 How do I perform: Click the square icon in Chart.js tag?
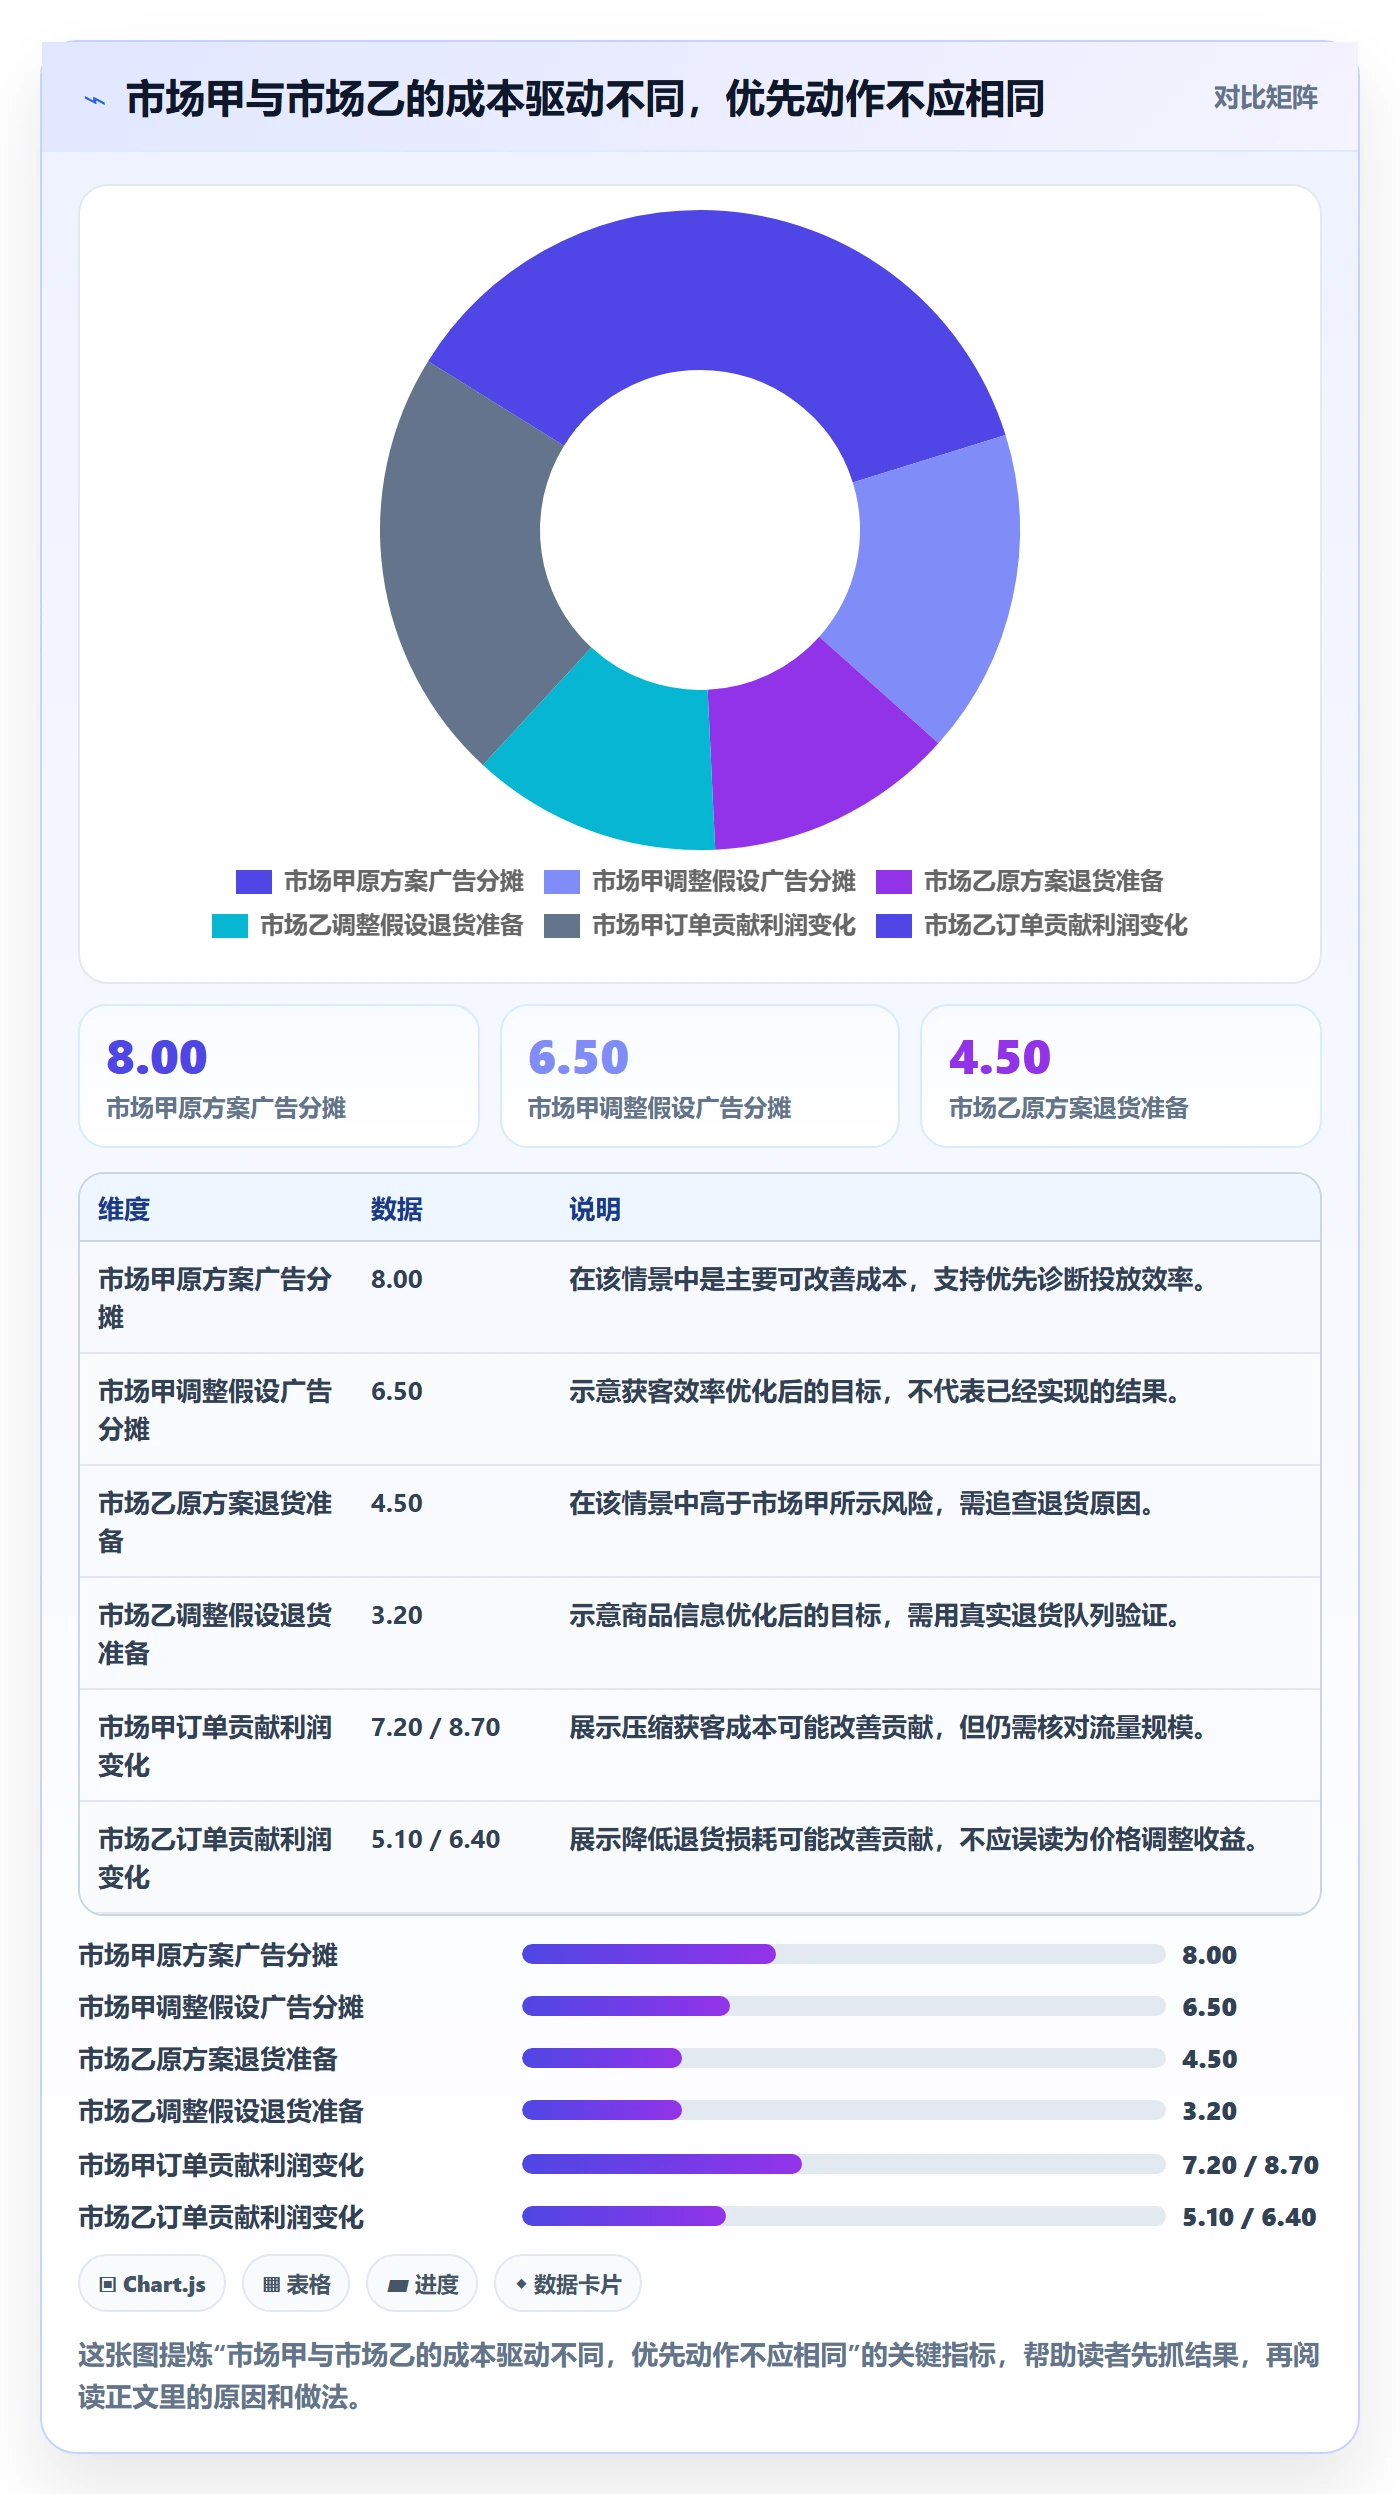tap(107, 2284)
